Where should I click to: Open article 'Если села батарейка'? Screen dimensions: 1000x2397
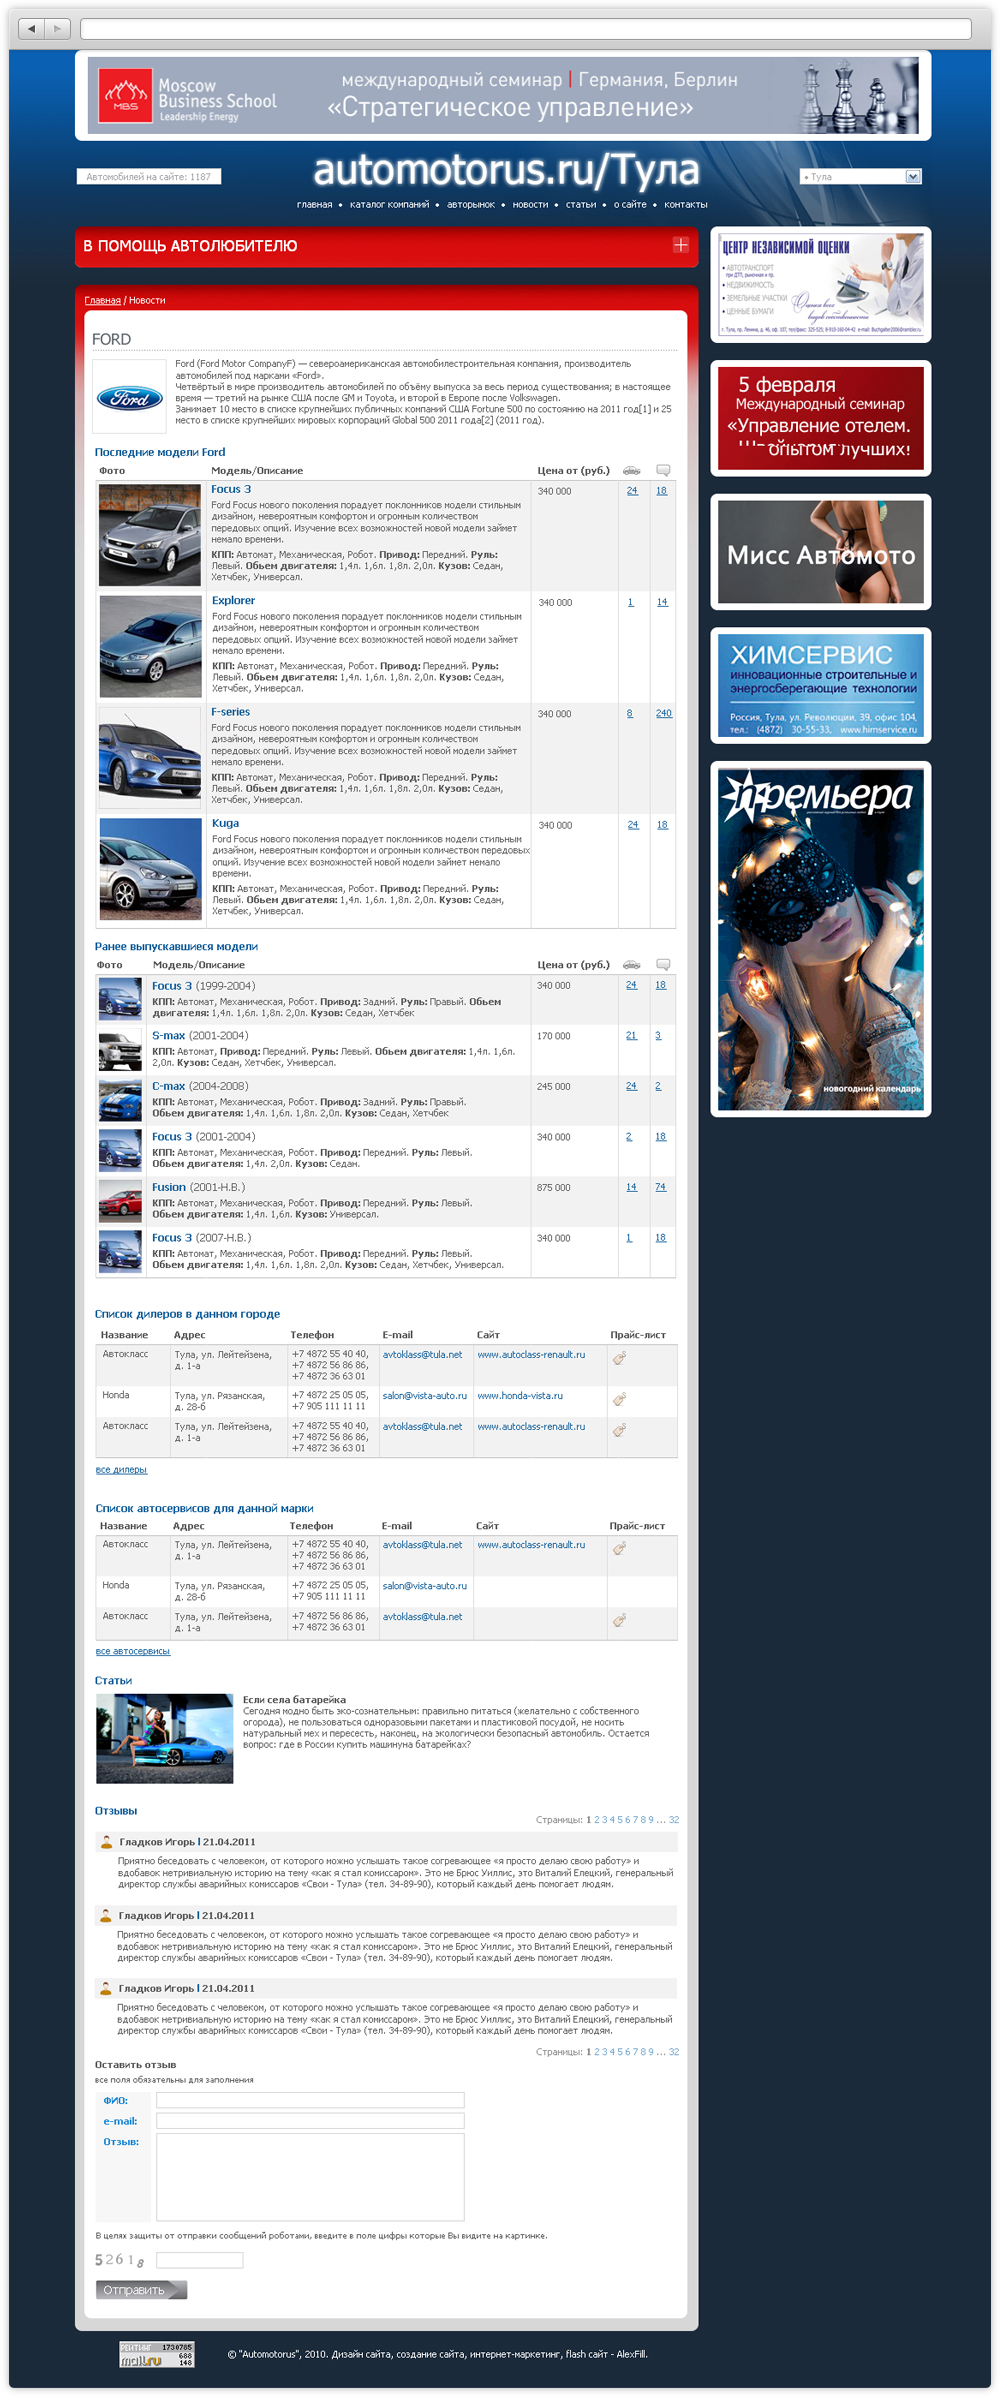(x=294, y=1700)
